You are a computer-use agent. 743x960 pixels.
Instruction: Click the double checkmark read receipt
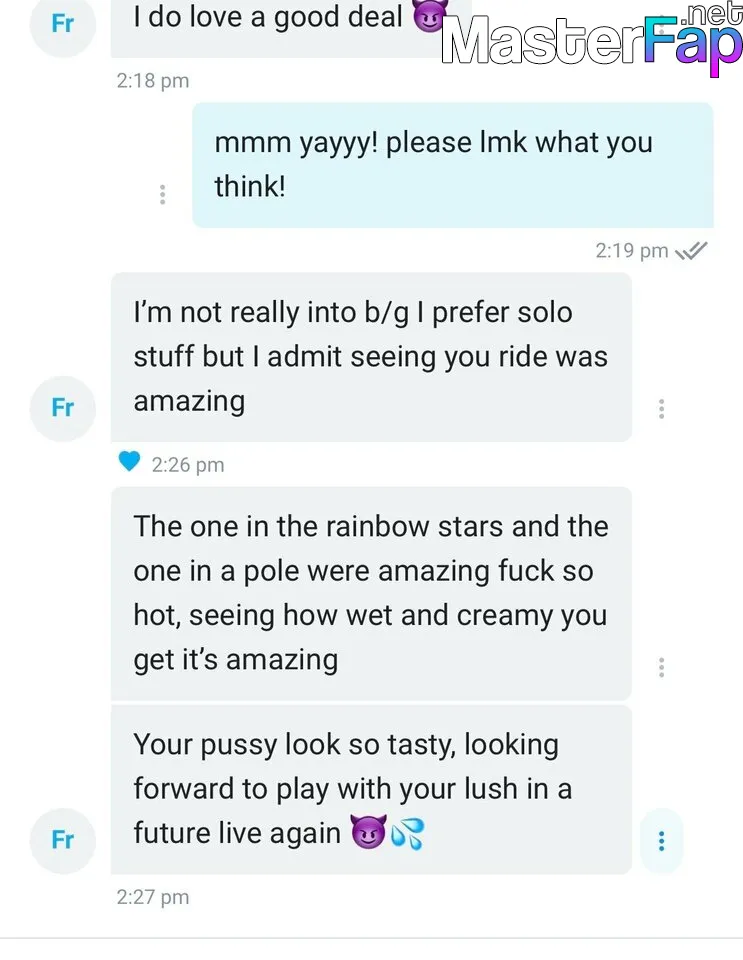pos(692,251)
